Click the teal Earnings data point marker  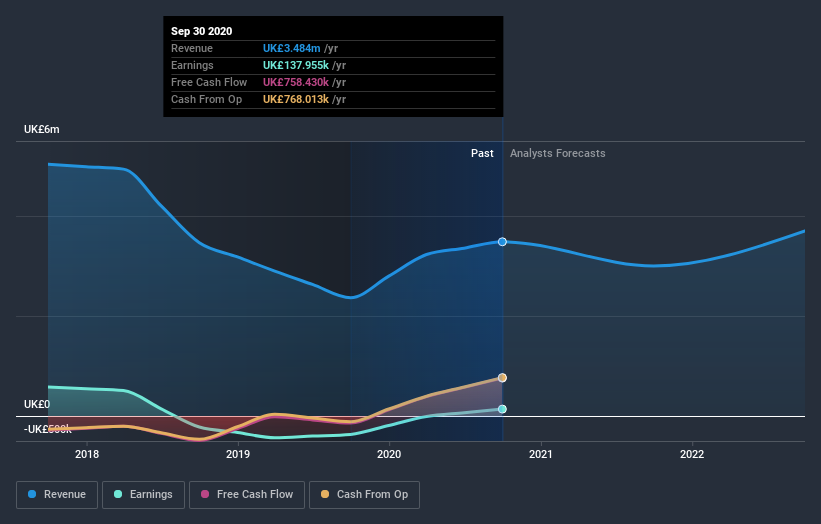coord(502,409)
